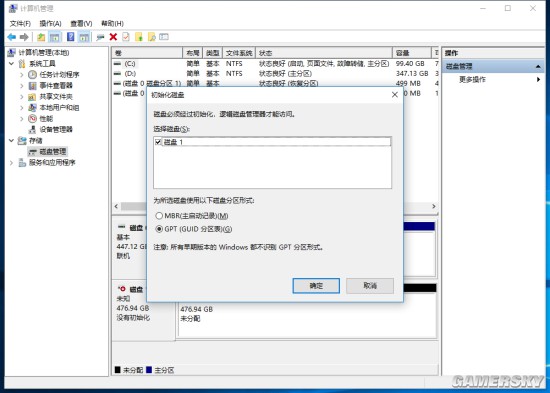Screen dimensions: 550x393
Task: Toggle show/hide Action pane toolbar icon
Action: [x=84, y=37]
